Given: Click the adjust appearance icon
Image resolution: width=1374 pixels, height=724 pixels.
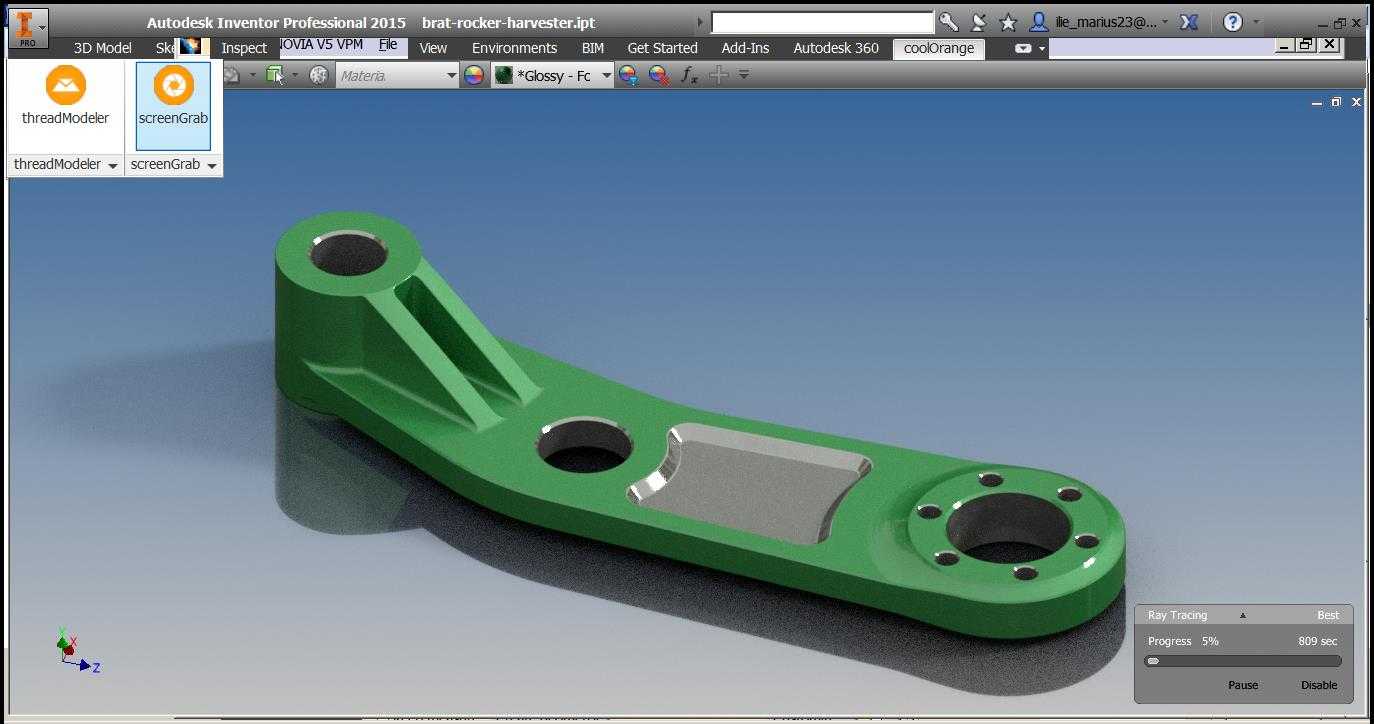Looking at the screenshot, I should pyautogui.click(x=628, y=75).
